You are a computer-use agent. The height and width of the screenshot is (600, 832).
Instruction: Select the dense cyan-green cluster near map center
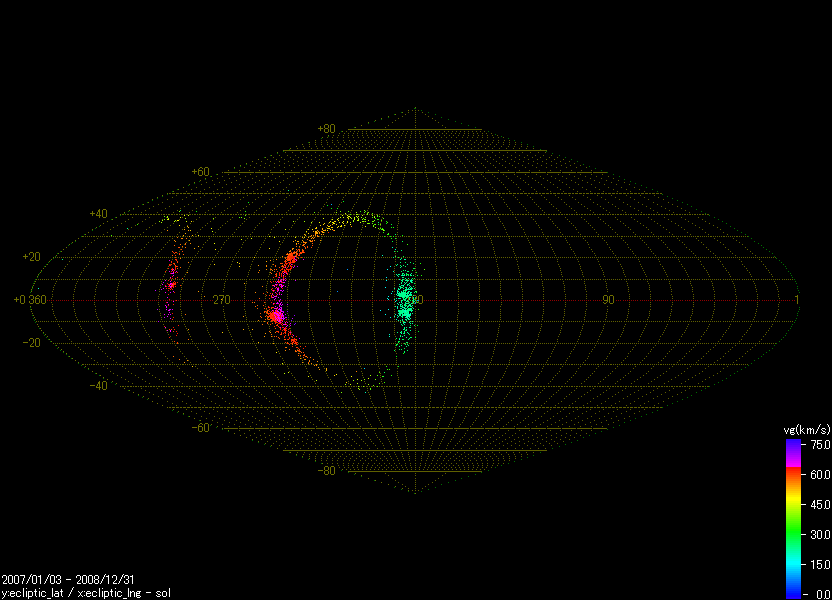click(x=405, y=298)
